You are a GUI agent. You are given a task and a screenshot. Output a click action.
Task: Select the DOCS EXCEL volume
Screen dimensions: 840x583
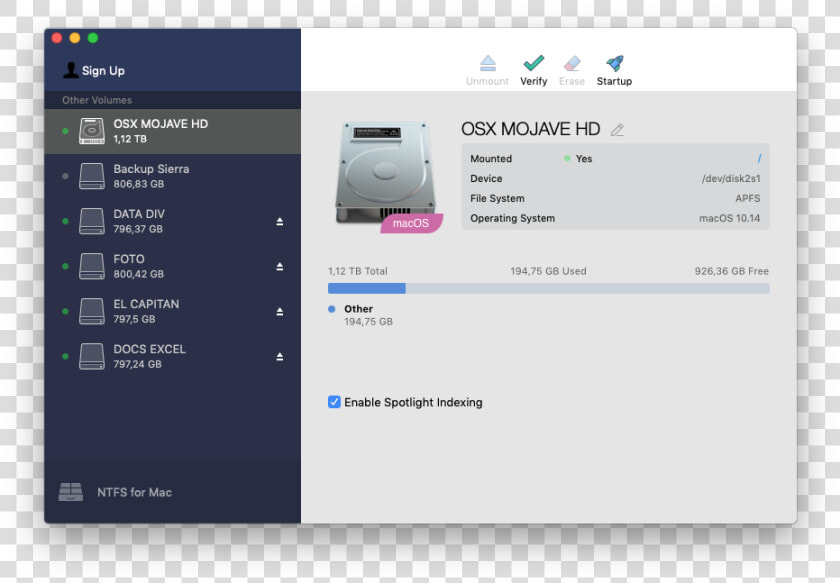(172, 356)
